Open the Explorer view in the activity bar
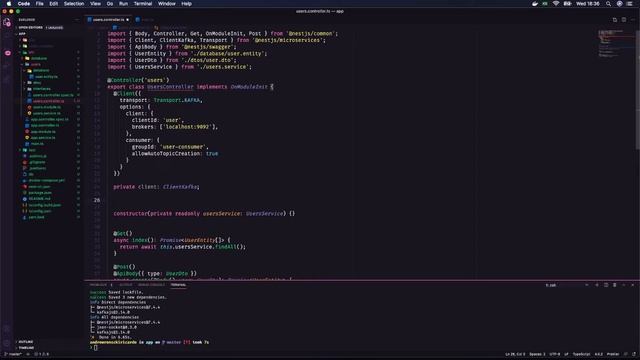 [x=7, y=23]
